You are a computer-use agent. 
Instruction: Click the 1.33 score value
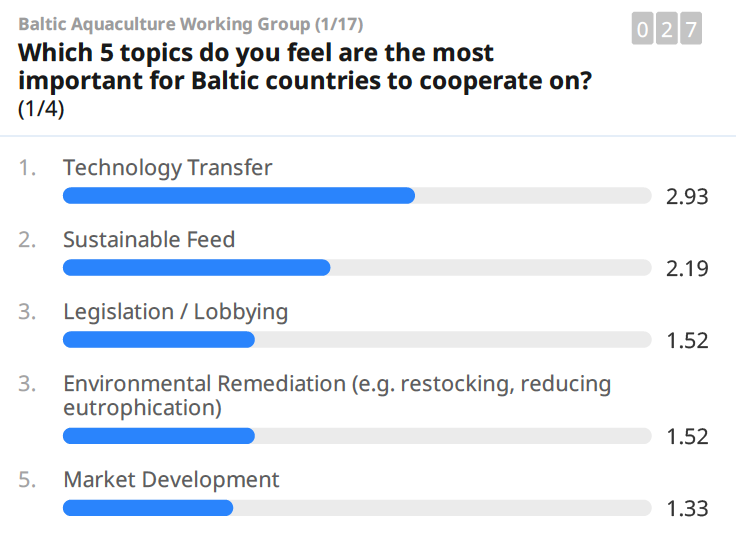[687, 508]
